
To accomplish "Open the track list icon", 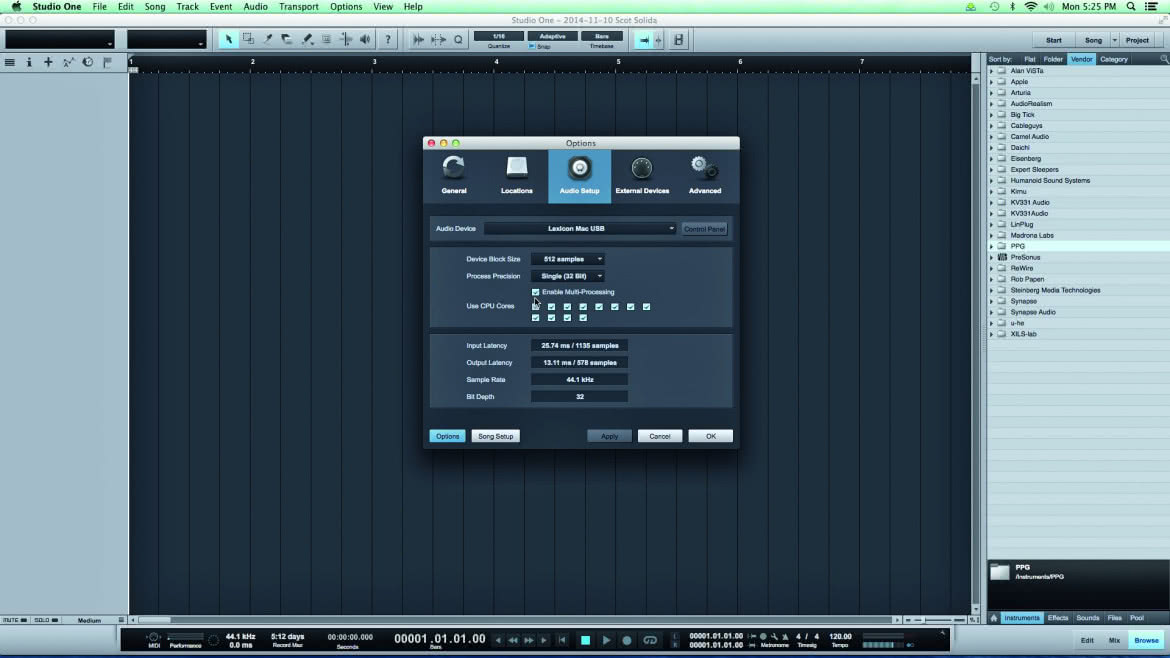I will tap(10, 63).
